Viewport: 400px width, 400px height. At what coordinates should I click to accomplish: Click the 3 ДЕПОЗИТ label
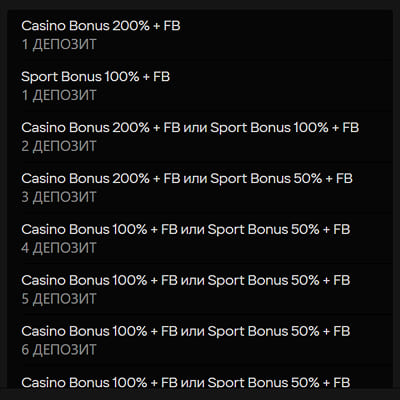[x=59, y=197]
